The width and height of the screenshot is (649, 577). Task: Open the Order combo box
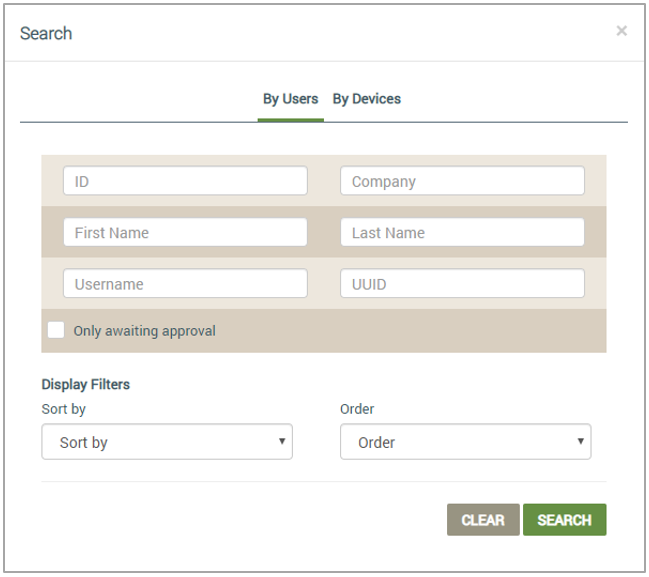[465, 442]
